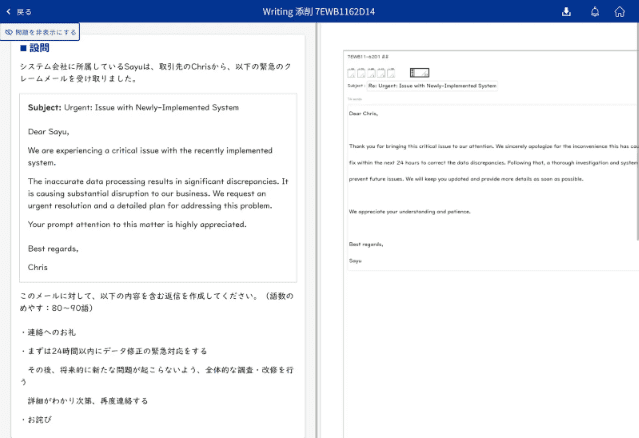Click the wide rectangular box above the subject
The width and height of the screenshot is (639, 438).
(x=419, y=72)
